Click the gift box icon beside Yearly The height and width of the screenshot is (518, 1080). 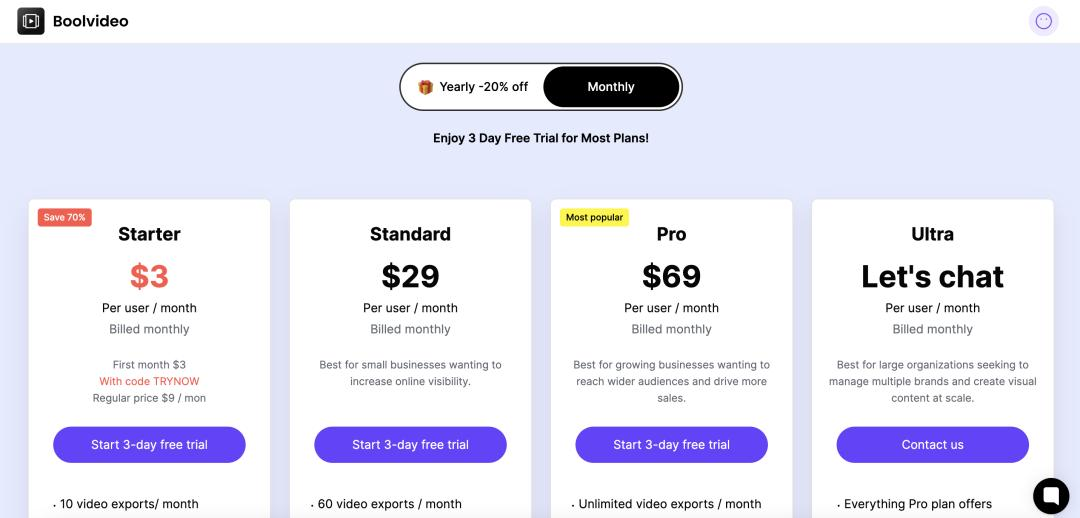[426, 87]
